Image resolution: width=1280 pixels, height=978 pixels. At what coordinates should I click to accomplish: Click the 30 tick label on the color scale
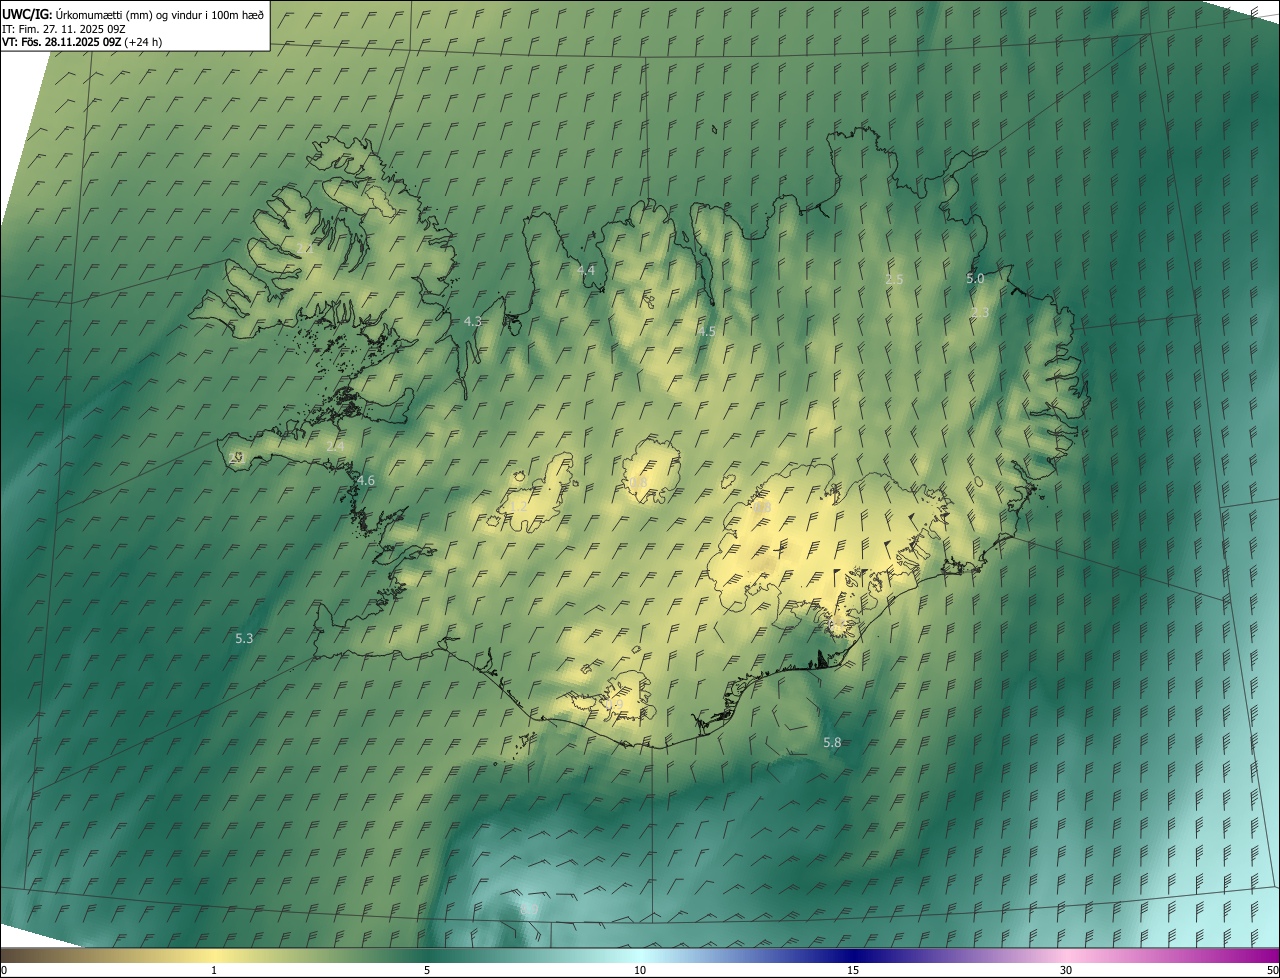point(1066,970)
